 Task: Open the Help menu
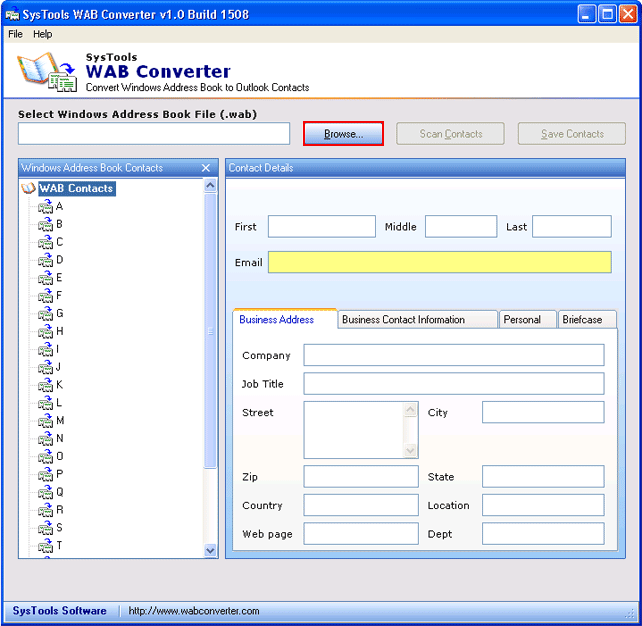[x=43, y=34]
